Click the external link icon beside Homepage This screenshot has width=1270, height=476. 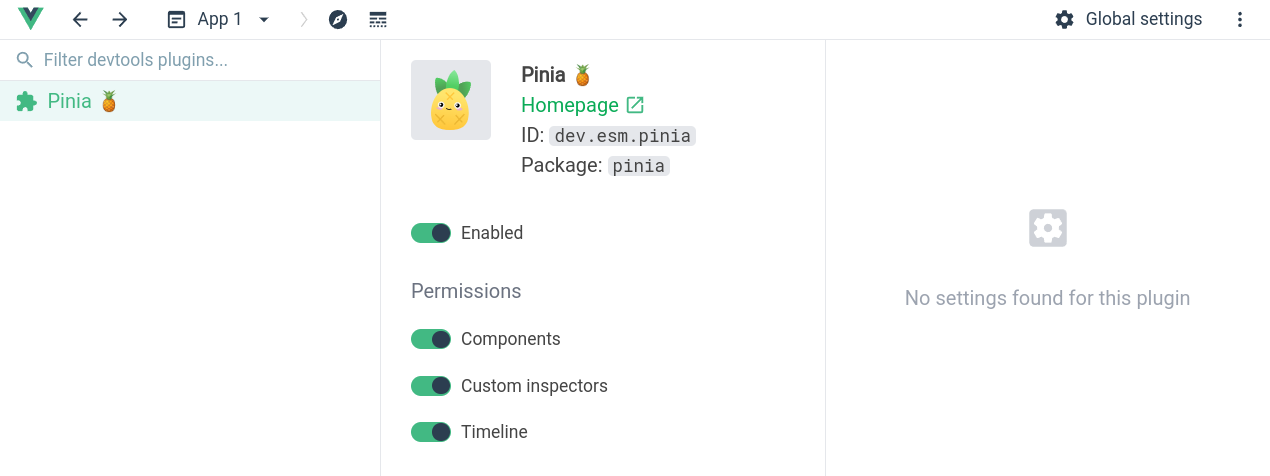[x=635, y=105]
